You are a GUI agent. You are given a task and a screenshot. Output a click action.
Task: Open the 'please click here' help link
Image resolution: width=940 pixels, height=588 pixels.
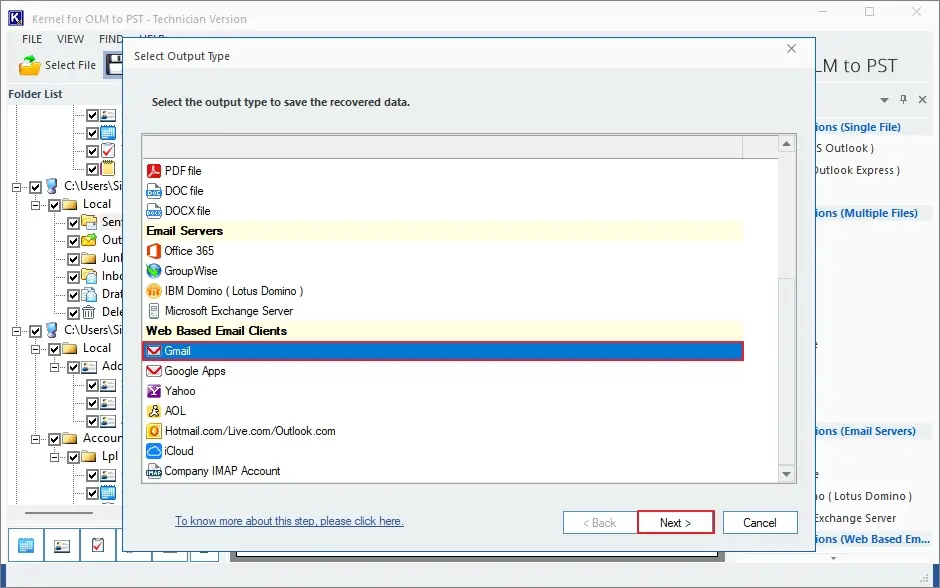[289, 521]
